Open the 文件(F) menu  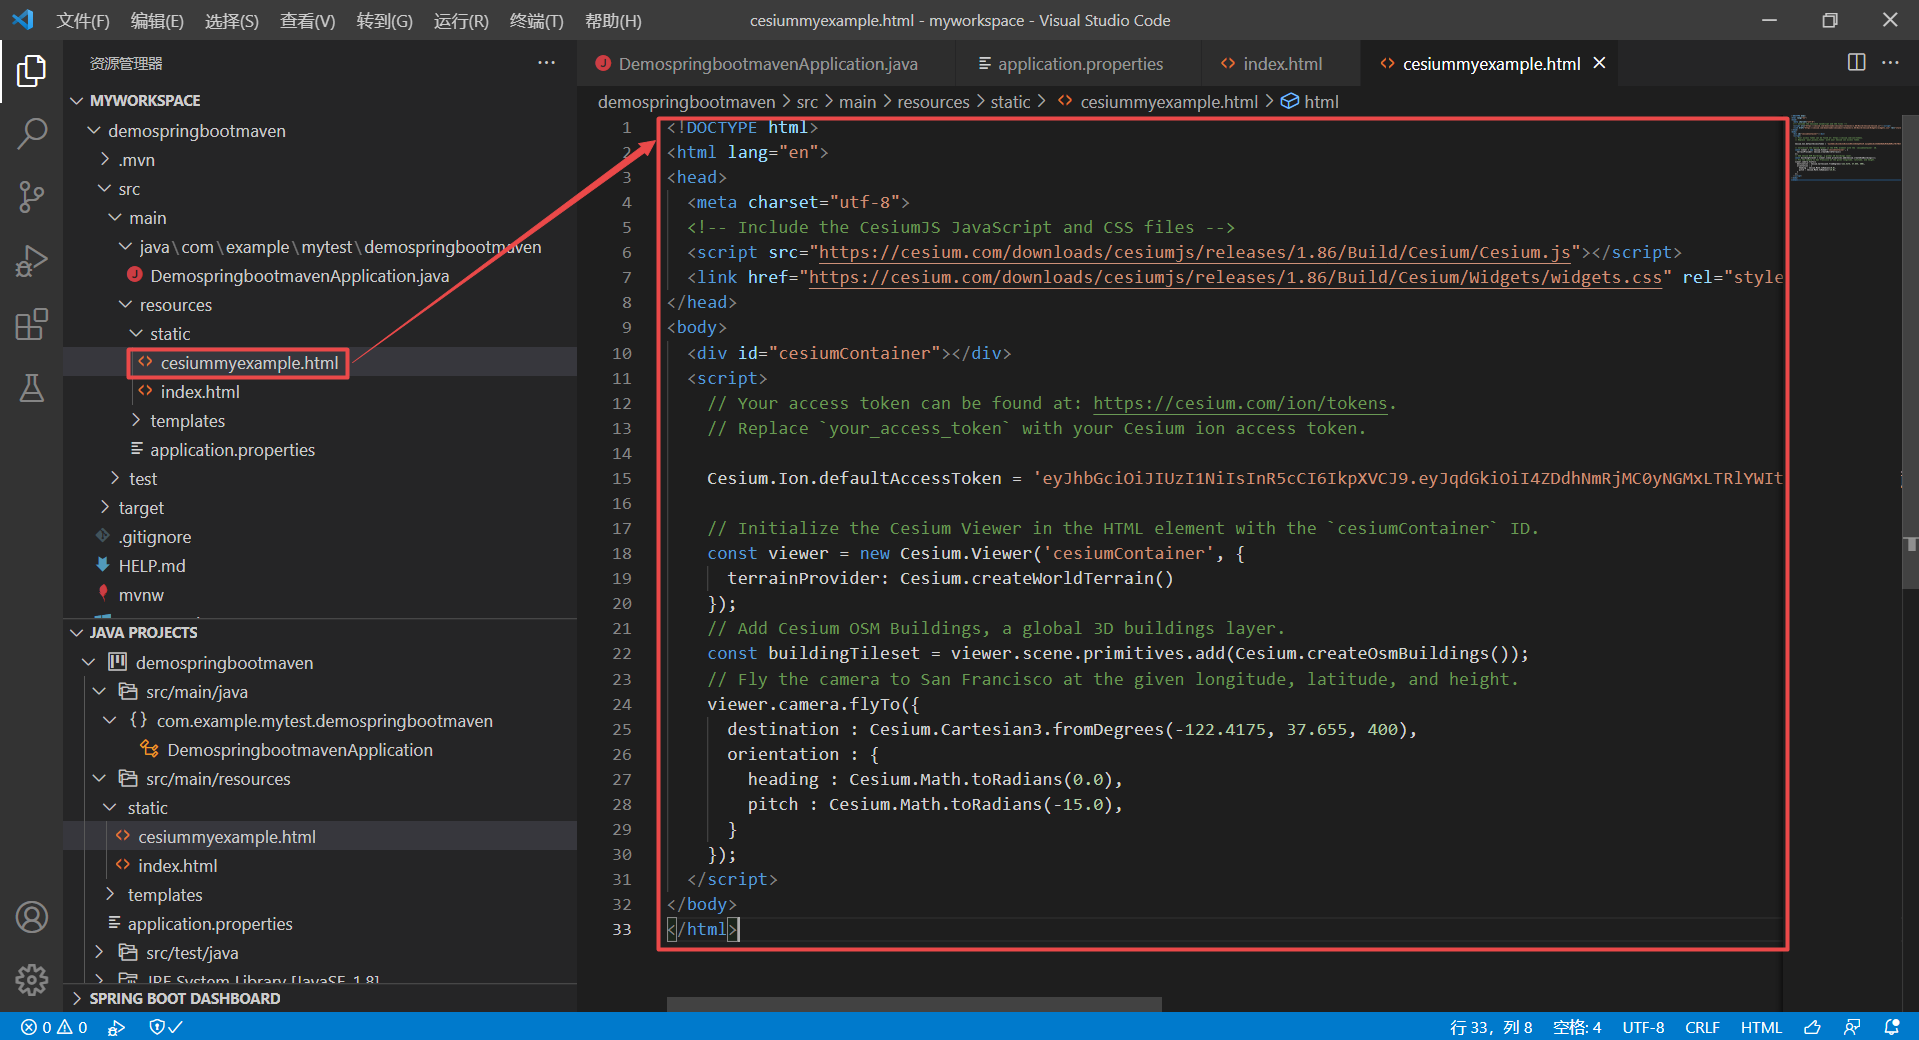83,20
